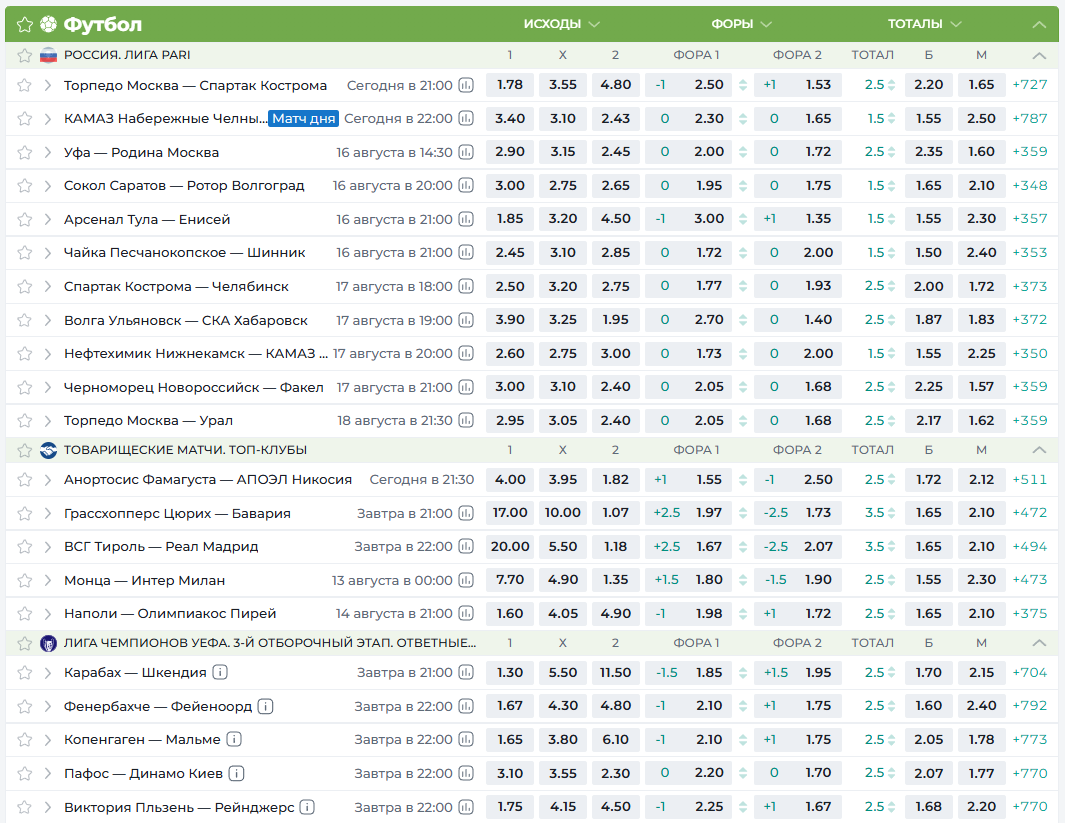Click the friendly matches handshake league icon
The height and width of the screenshot is (823, 1065).
[48, 450]
